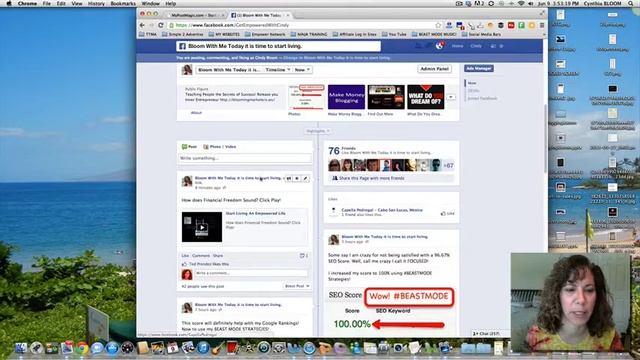Play the Financial Freedom video thumbnail
Viewport: 640px width, 360px height.
[x=202, y=227]
